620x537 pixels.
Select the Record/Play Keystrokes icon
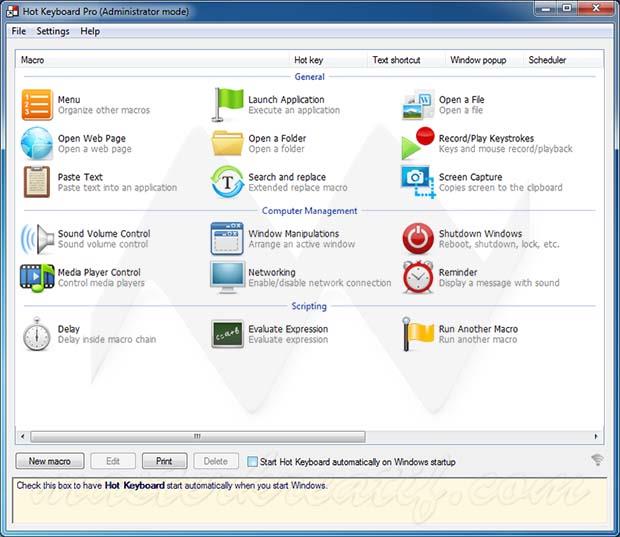click(418, 143)
